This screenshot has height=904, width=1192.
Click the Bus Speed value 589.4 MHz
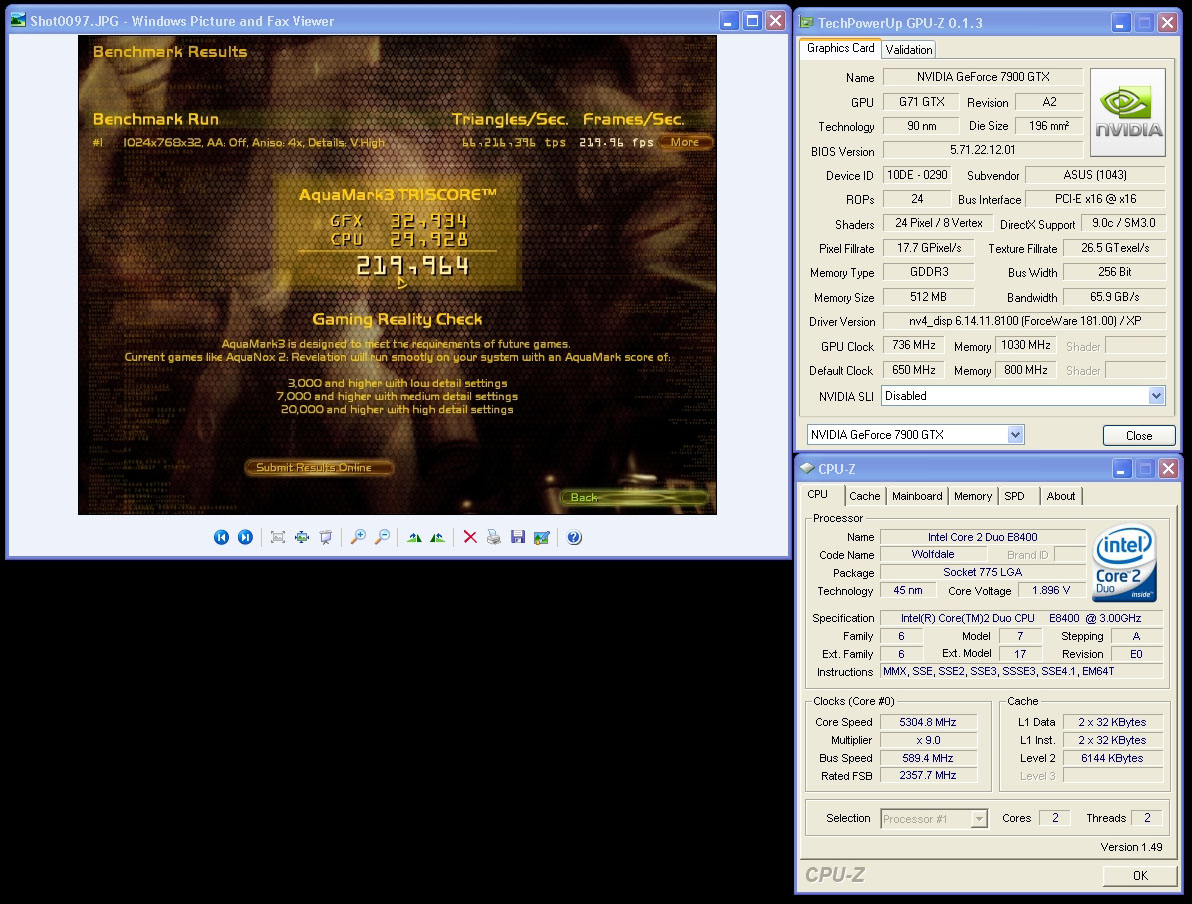click(927, 758)
